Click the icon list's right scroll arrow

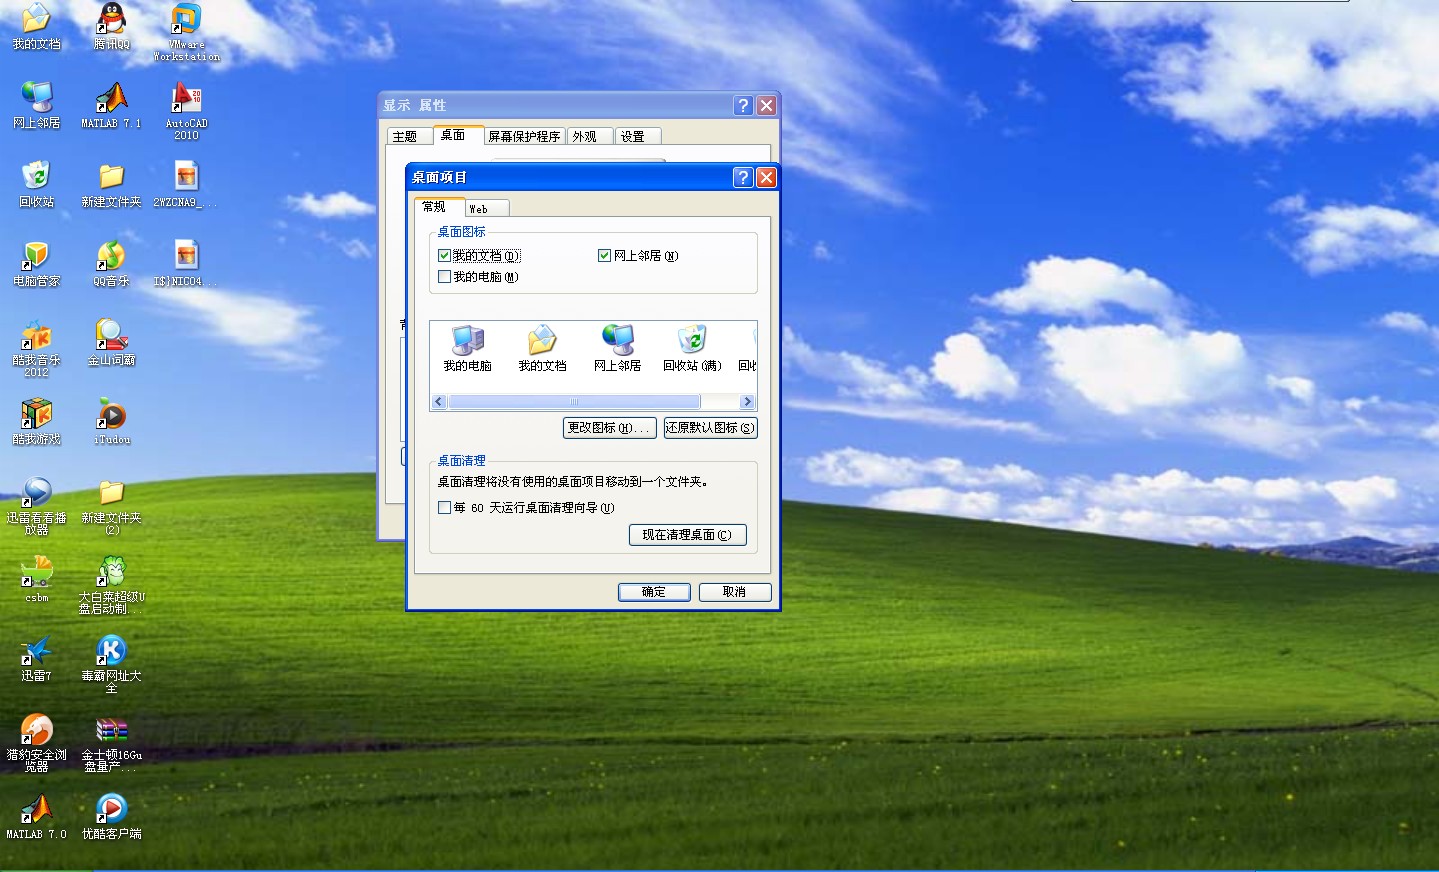[x=747, y=402]
